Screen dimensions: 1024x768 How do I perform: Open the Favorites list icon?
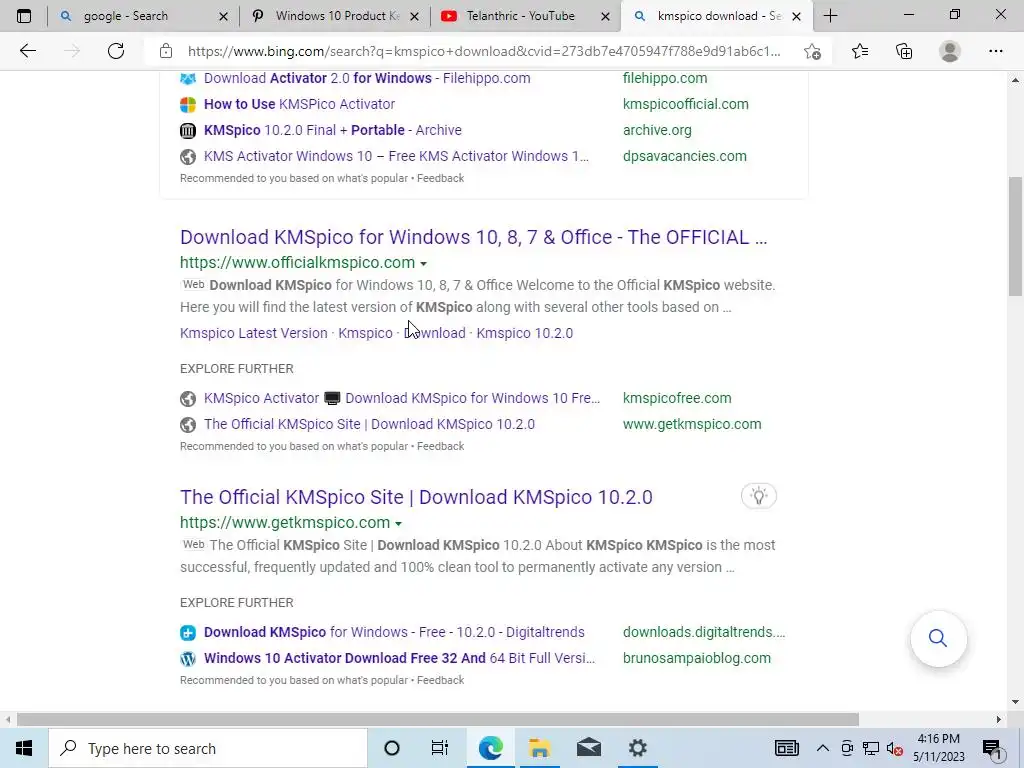860,51
